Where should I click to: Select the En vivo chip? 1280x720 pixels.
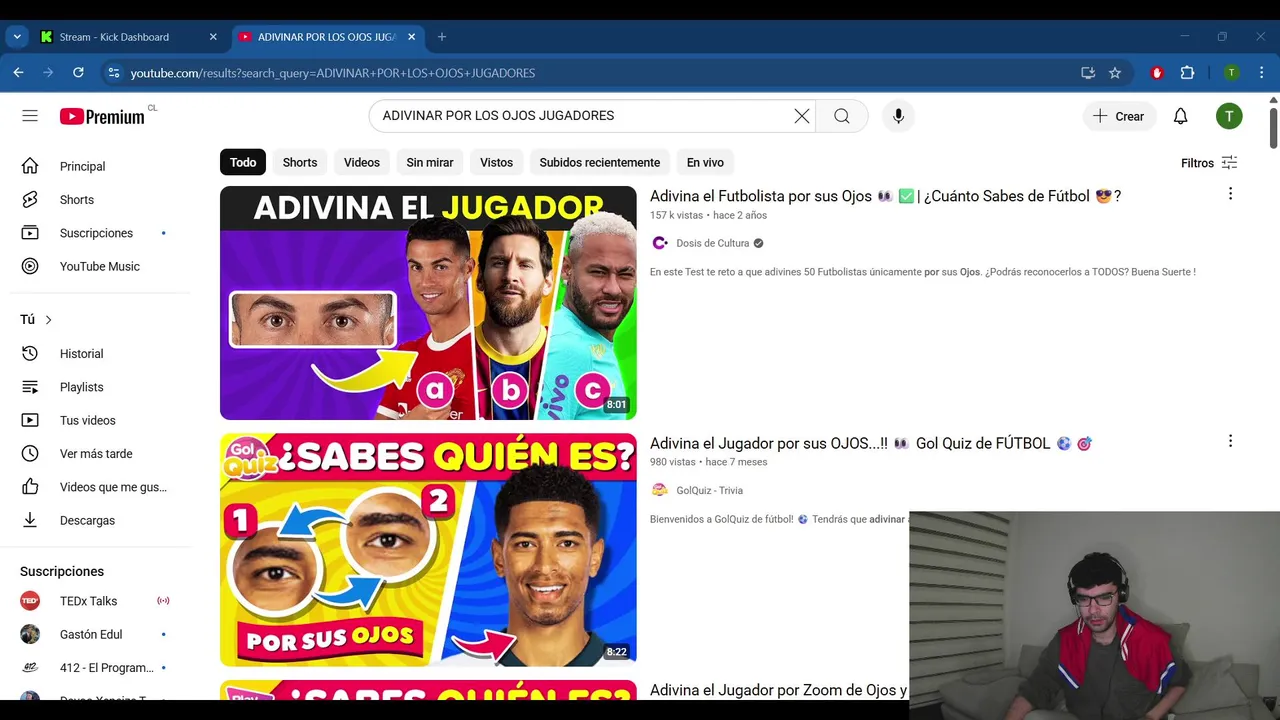pyautogui.click(x=705, y=162)
